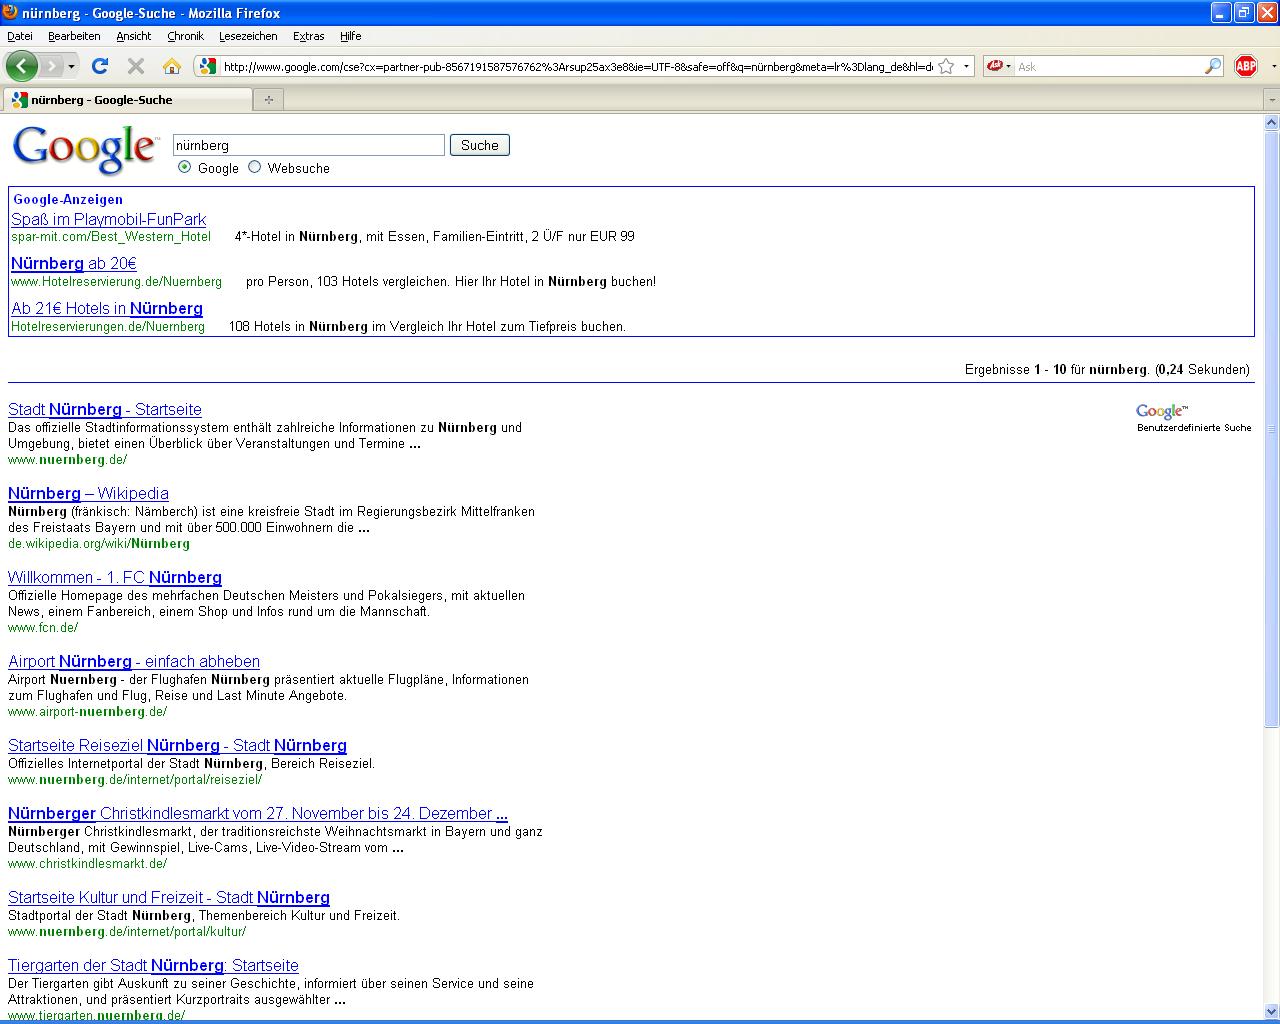Viewport: 1280px width, 1024px height.
Task: Click the Ask search box
Action: pyautogui.click(x=1109, y=67)
